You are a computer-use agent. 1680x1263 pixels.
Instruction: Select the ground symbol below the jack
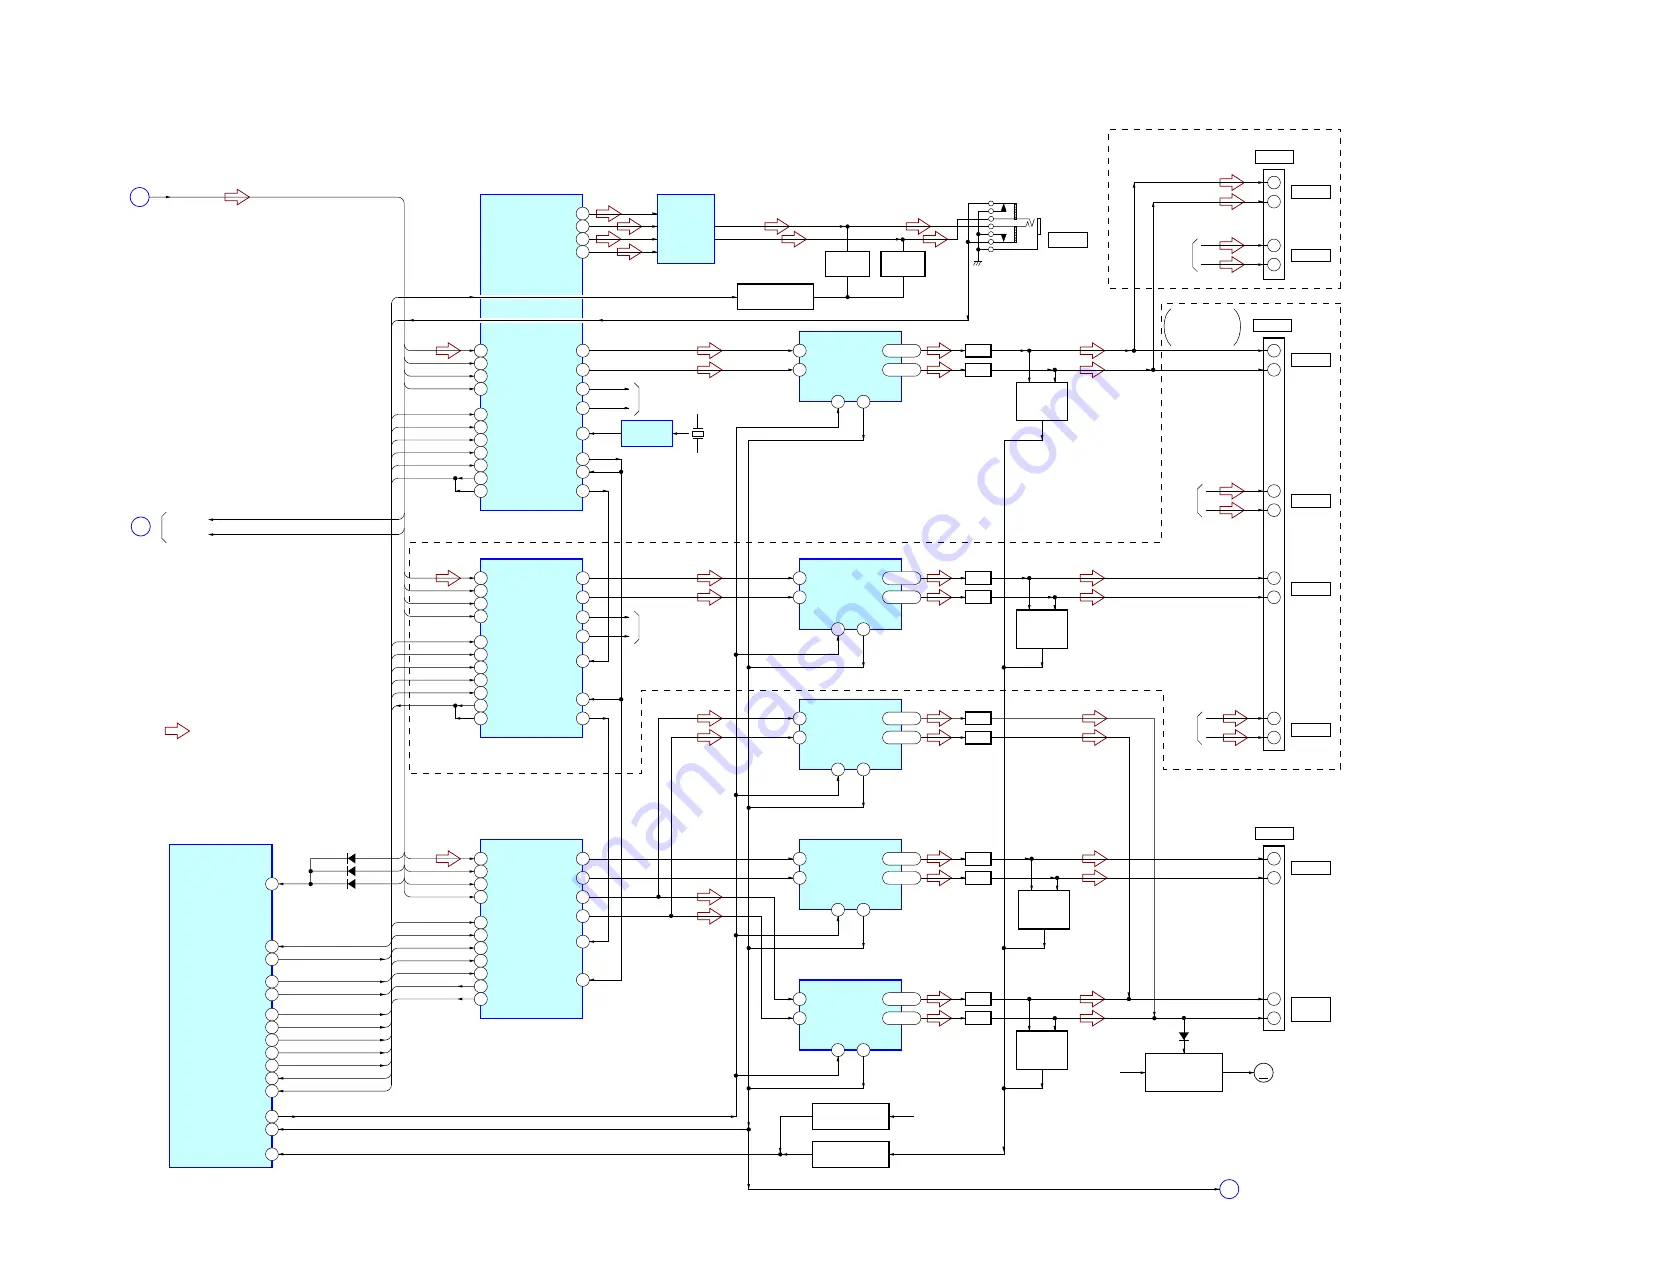click(x=977, y=261)
